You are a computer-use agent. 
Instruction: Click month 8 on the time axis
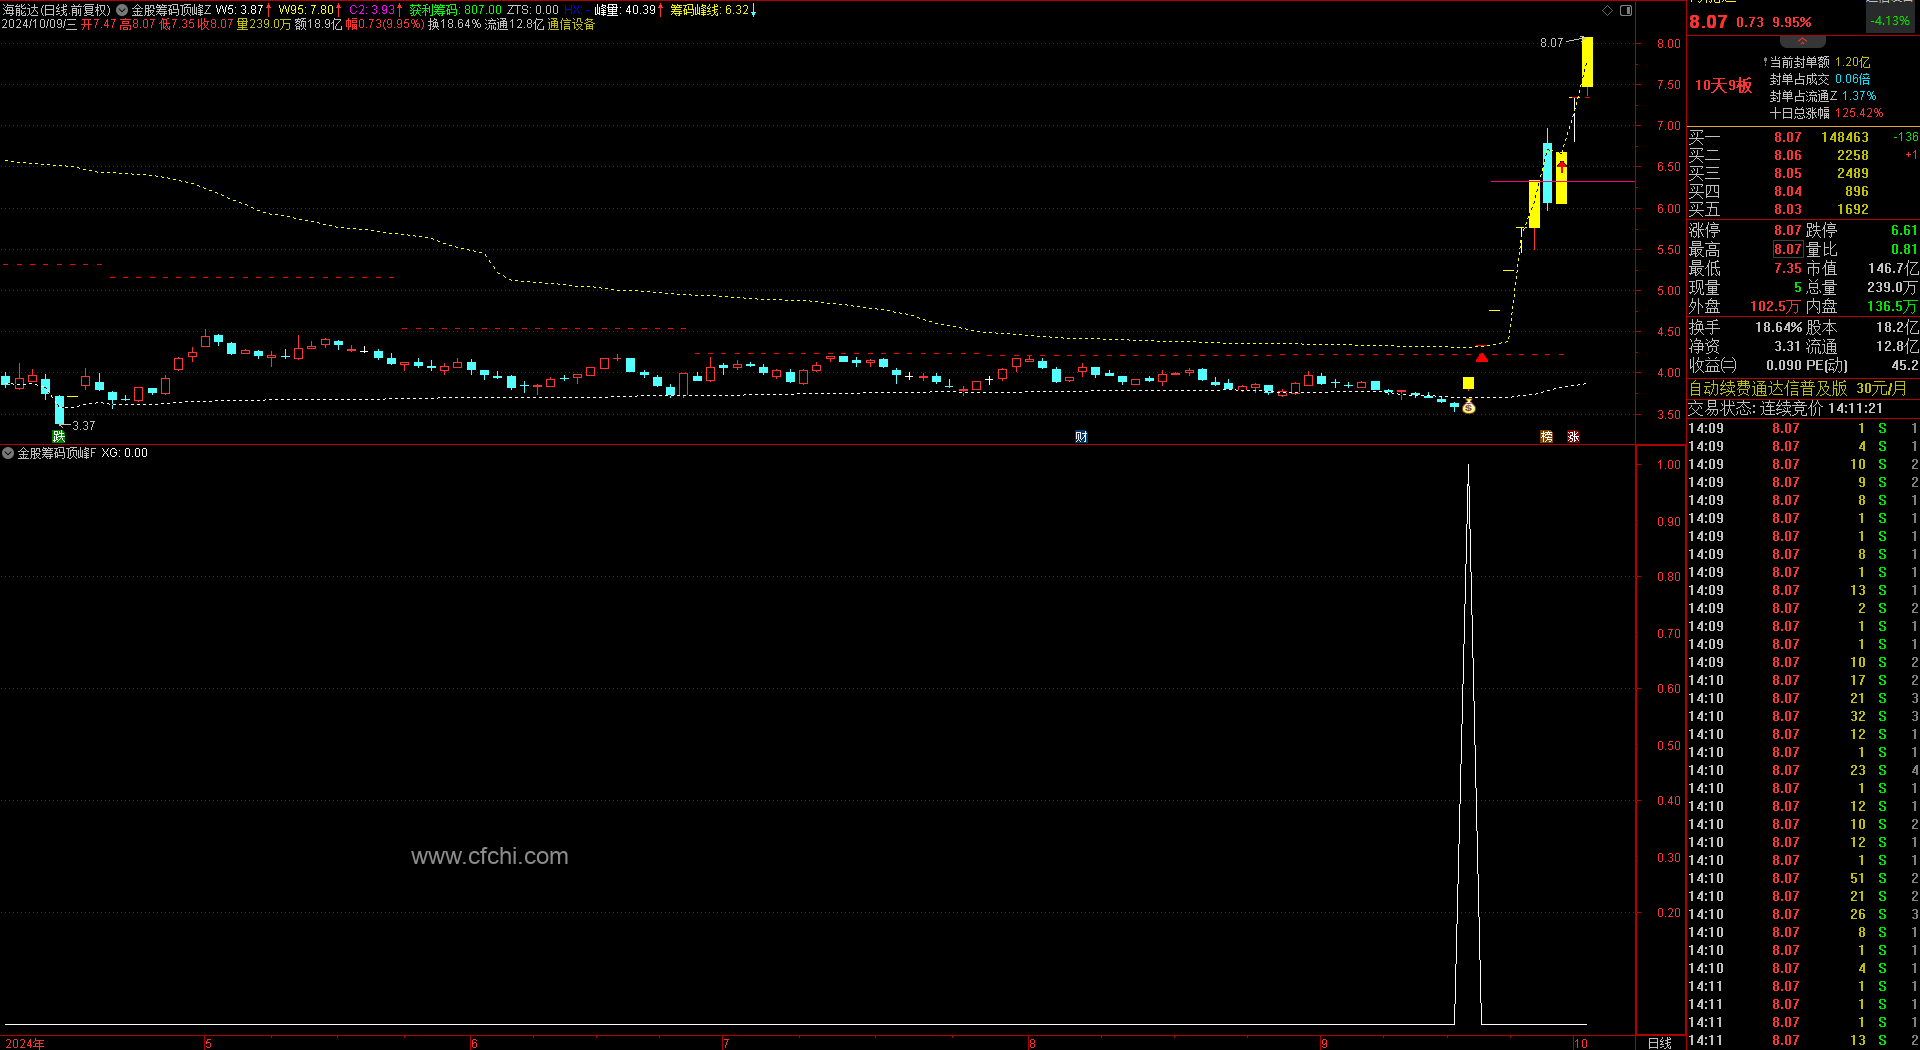click(x=1032, y=1043)
